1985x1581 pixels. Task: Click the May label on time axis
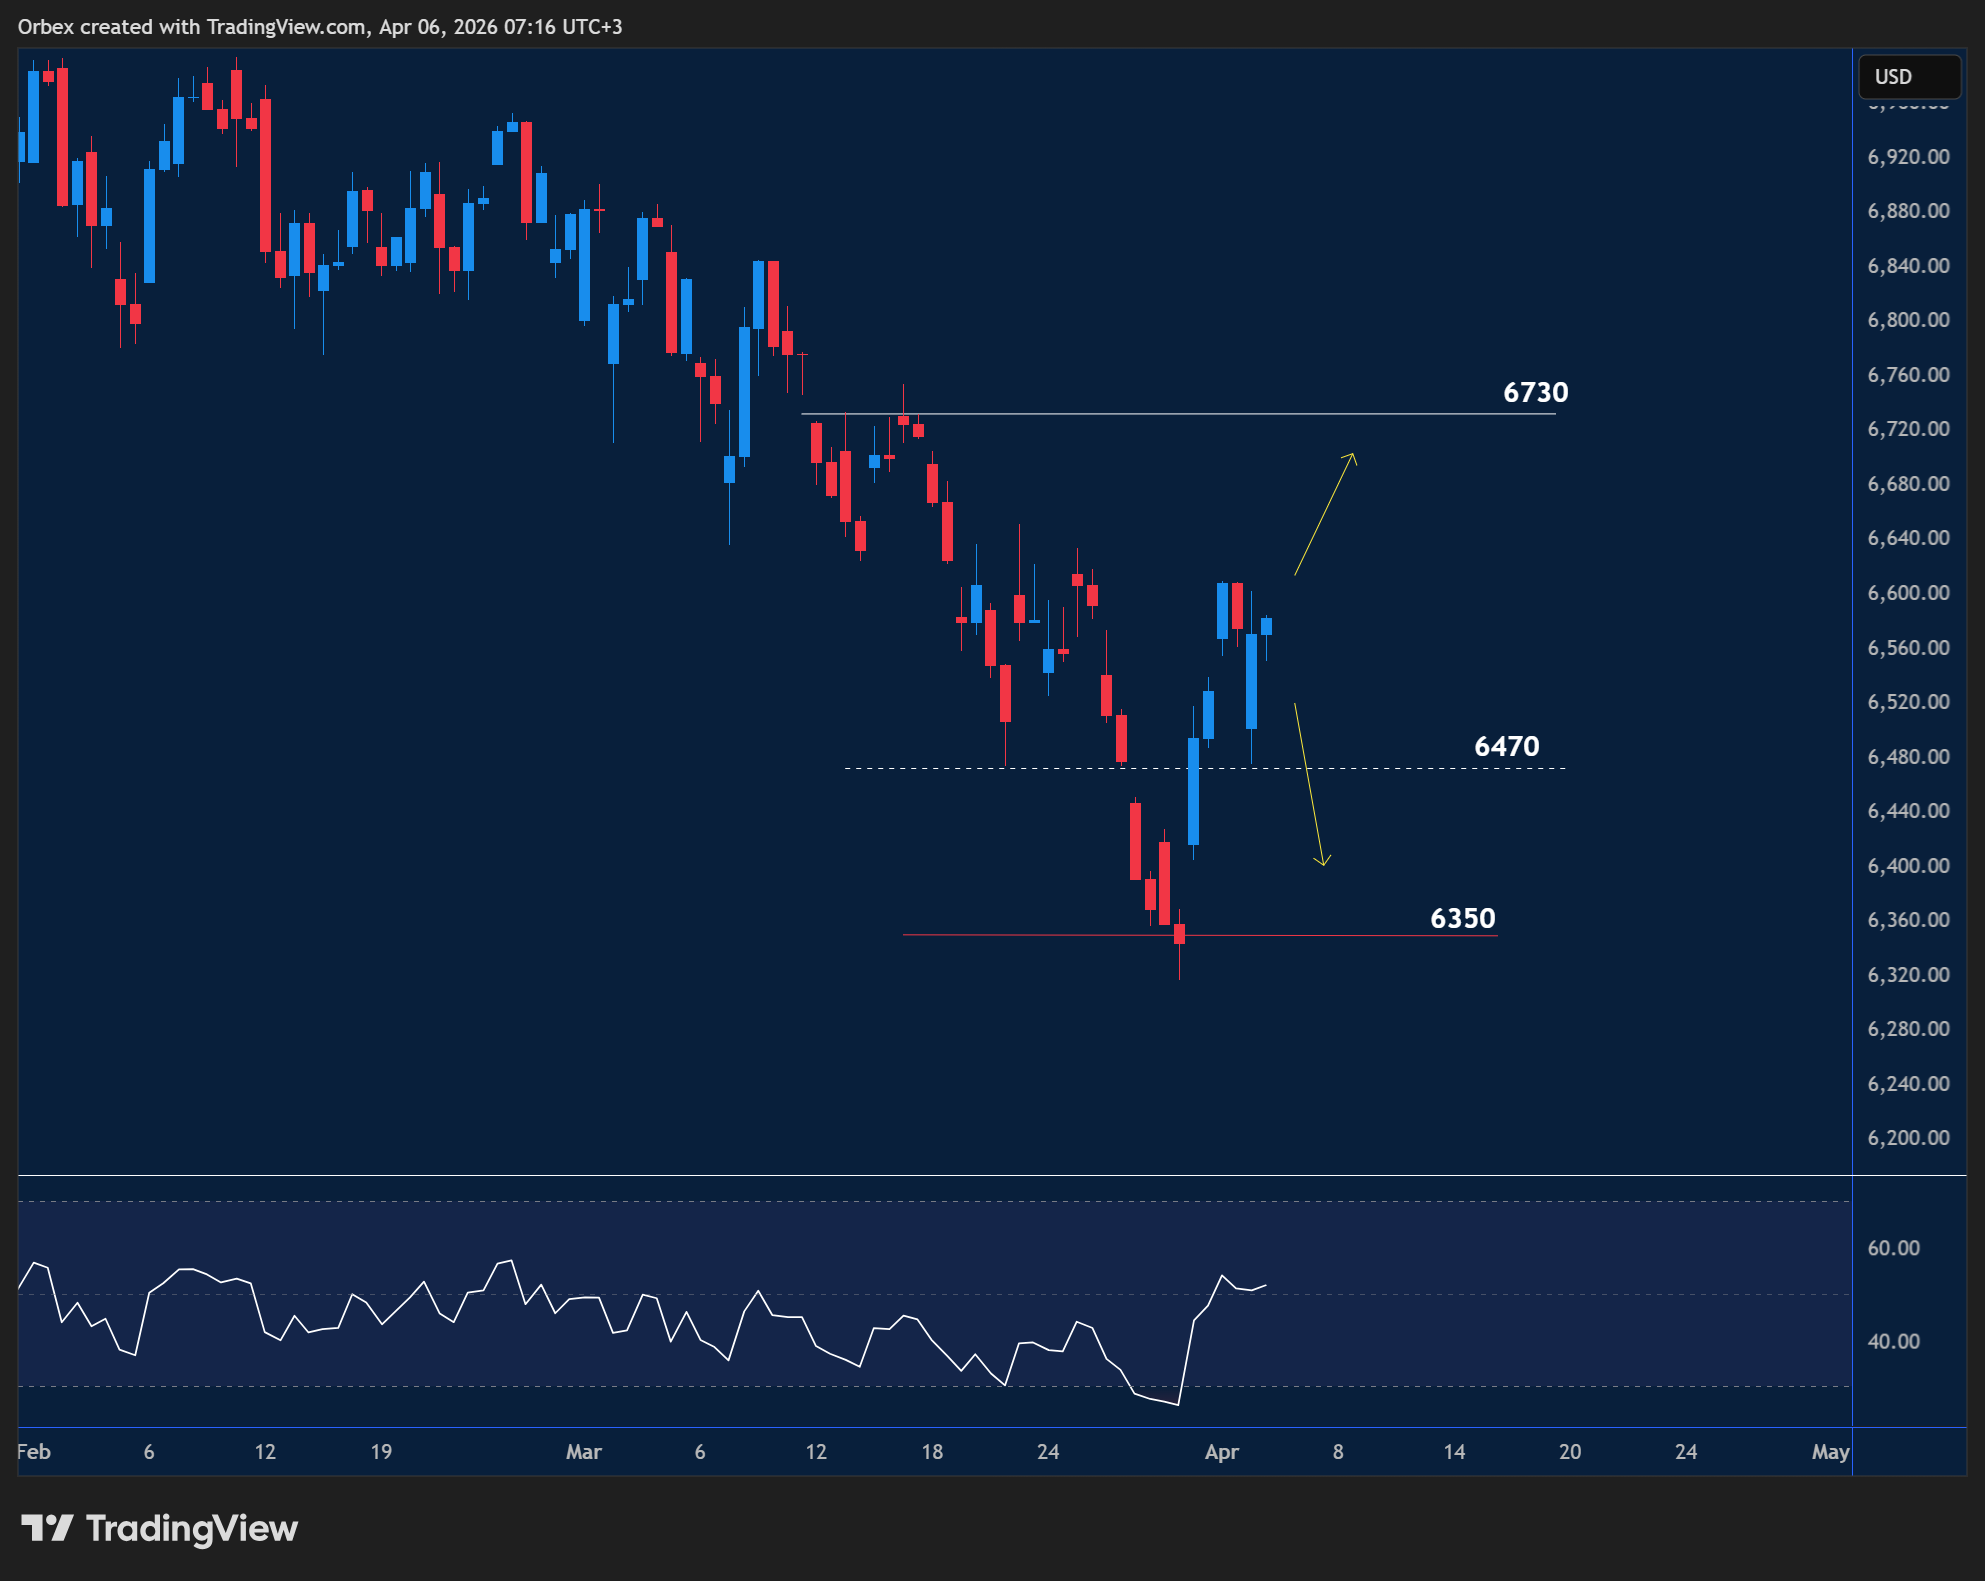pos(1832,1453)
